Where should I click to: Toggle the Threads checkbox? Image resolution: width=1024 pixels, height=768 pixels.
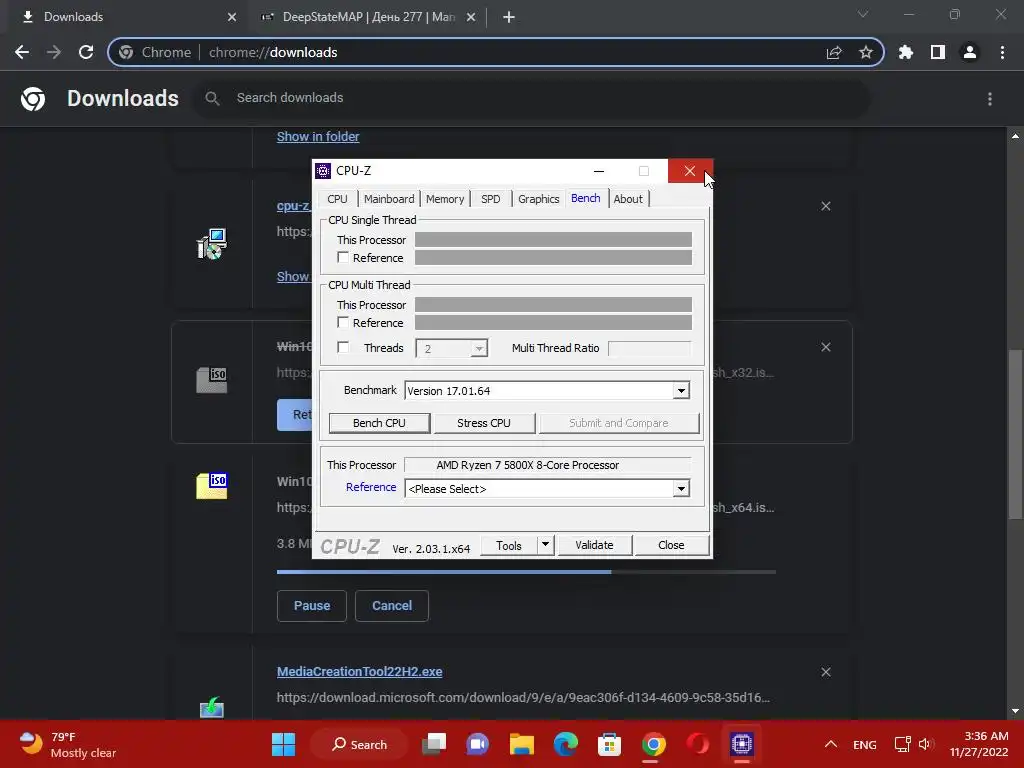point(343,347)
